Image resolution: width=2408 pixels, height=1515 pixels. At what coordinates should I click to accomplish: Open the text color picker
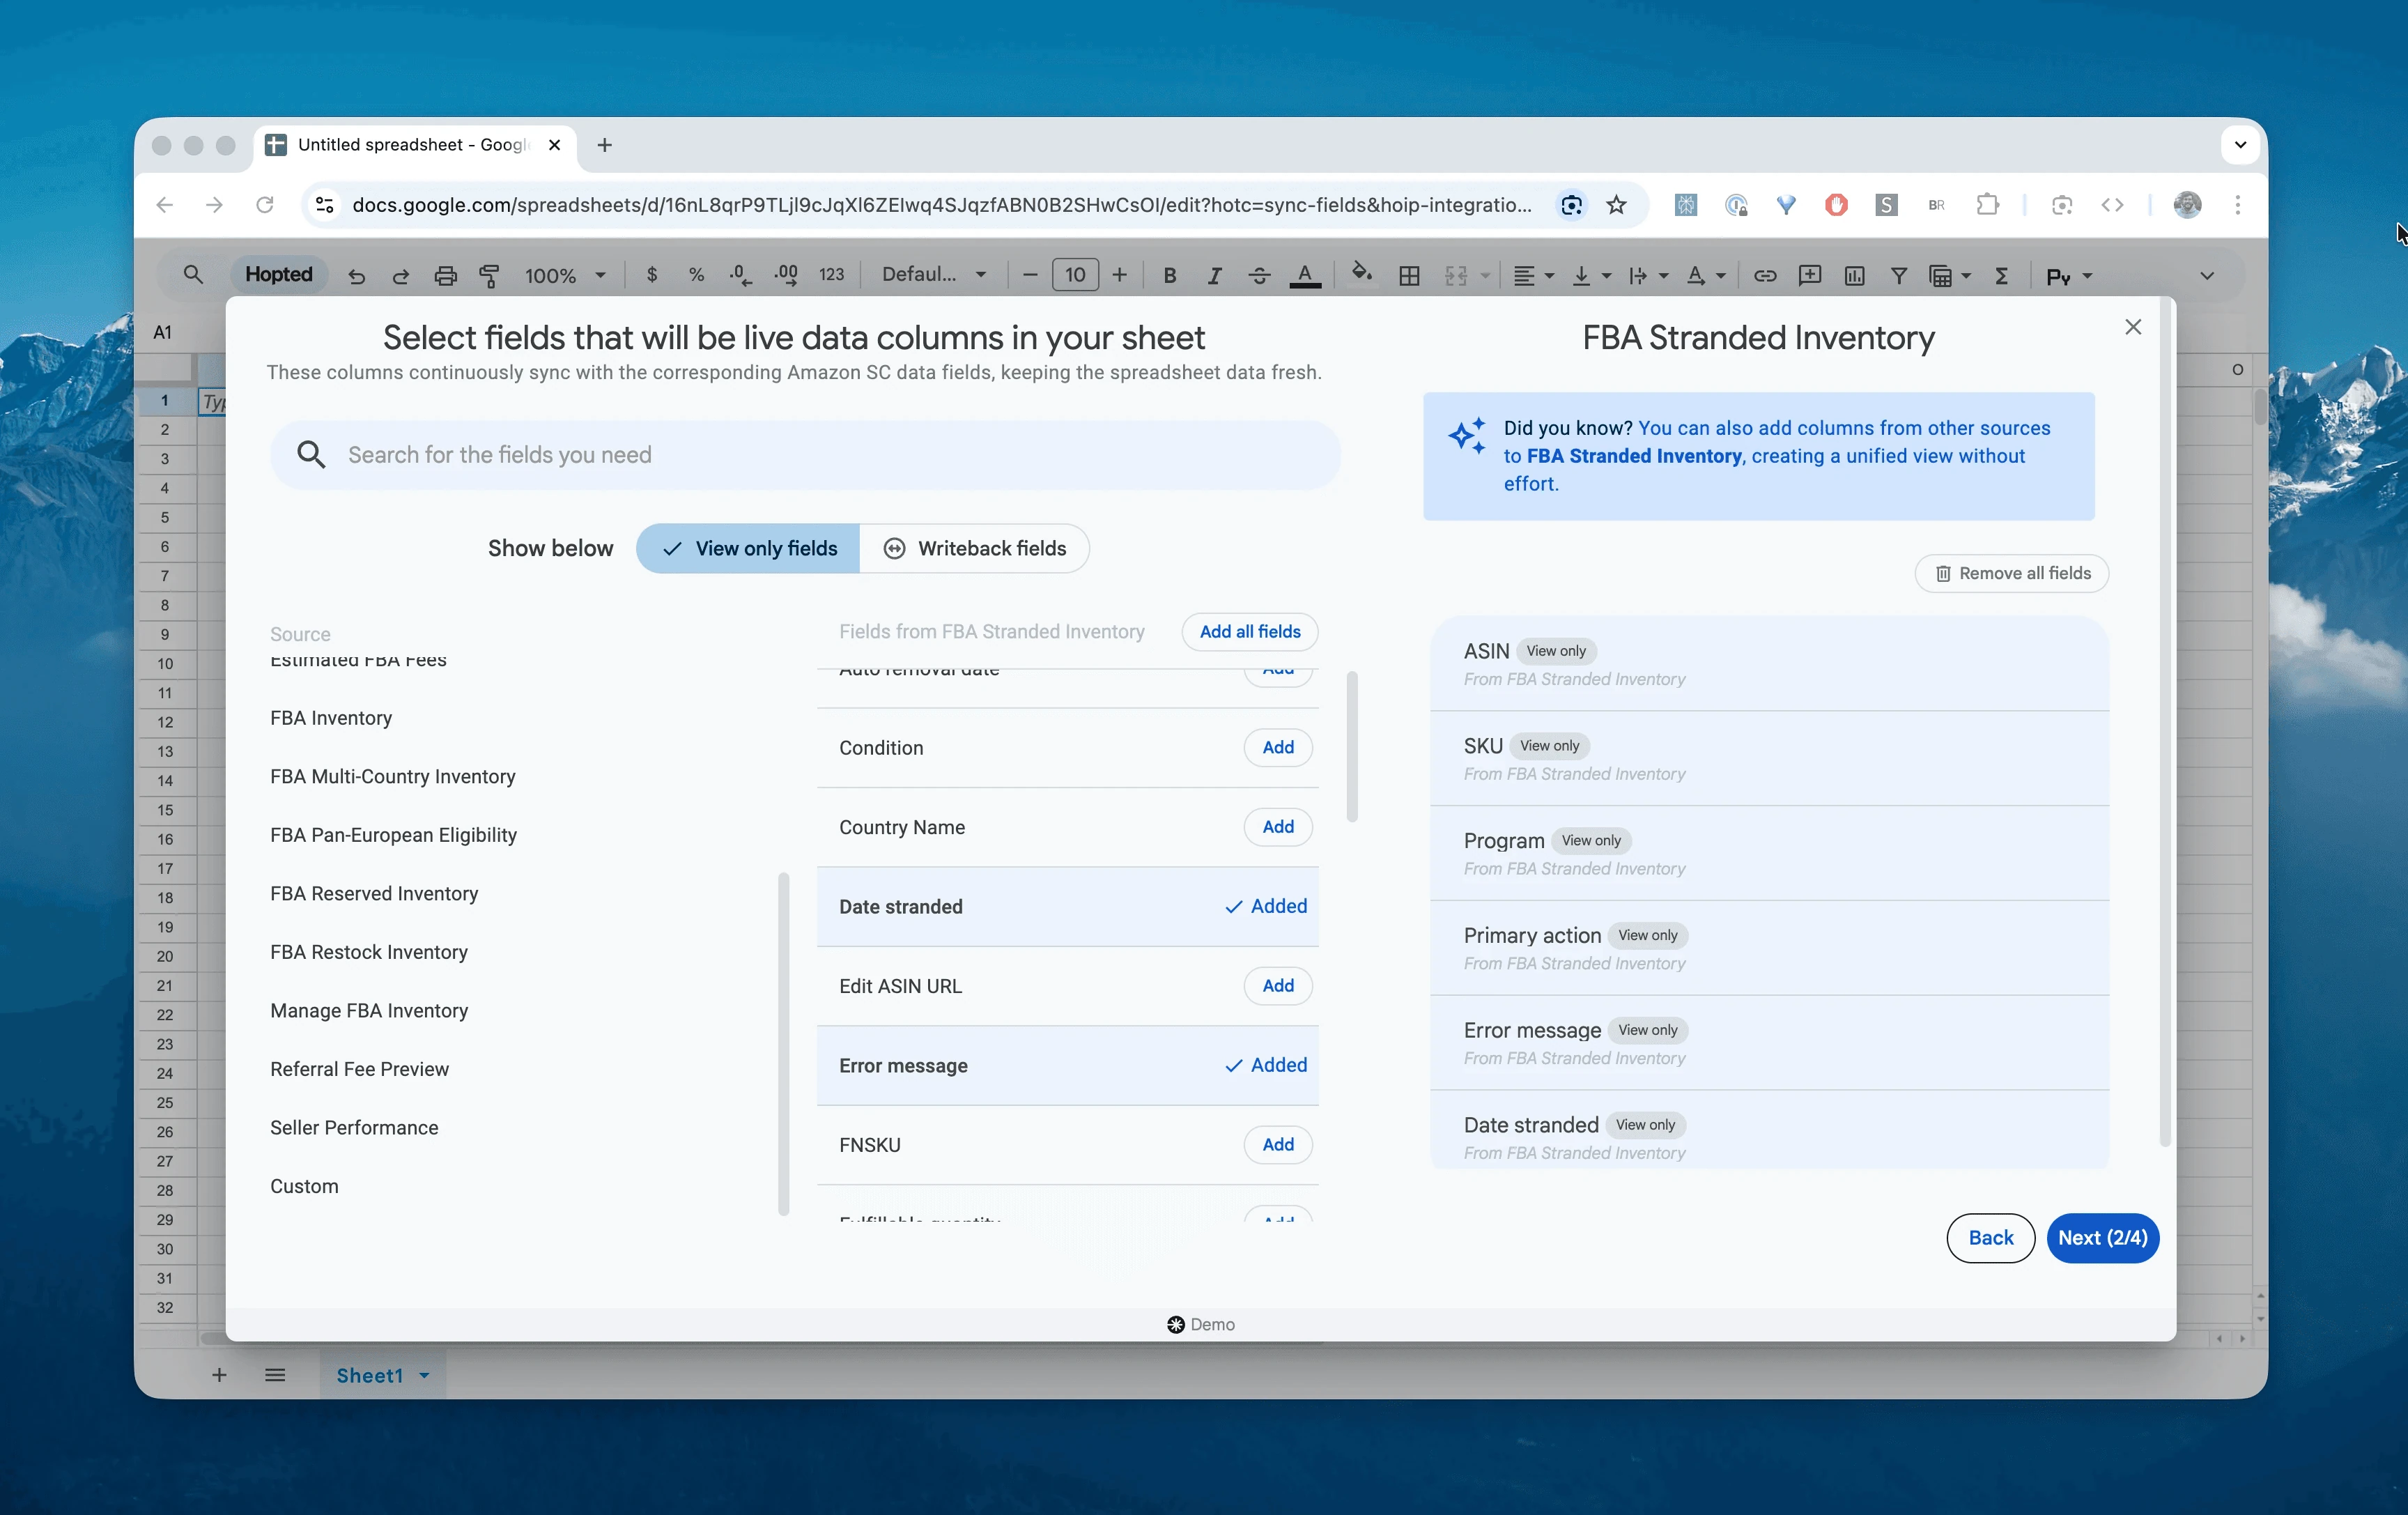click(x=1305, y=275)
